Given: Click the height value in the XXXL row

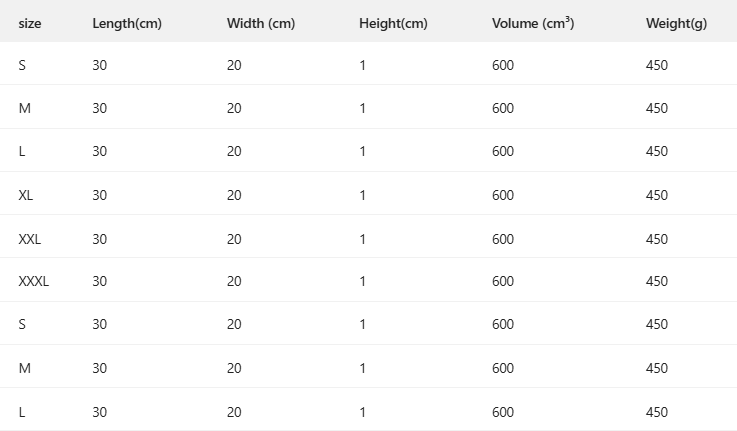Looking at the screenshot, I should 363,282.
